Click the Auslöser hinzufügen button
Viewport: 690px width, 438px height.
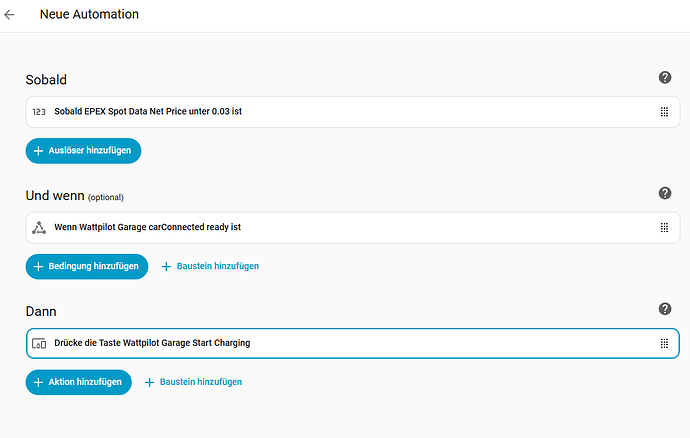(x=84, y=151)
